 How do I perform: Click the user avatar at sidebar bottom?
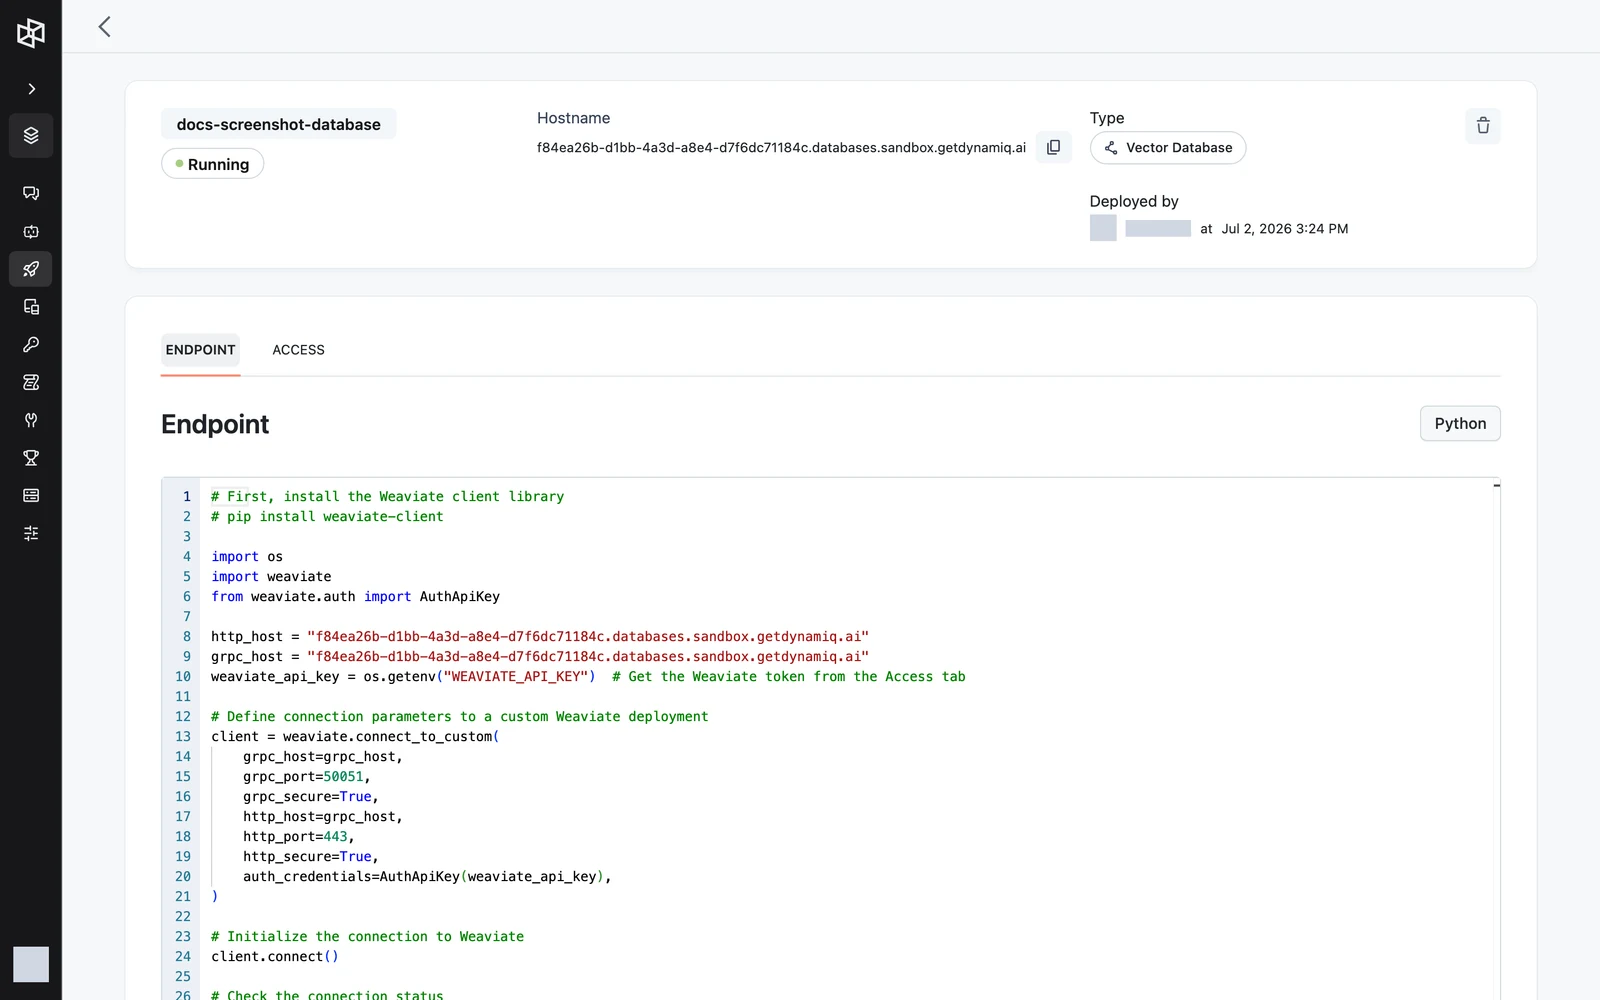(x=31, y=965)
